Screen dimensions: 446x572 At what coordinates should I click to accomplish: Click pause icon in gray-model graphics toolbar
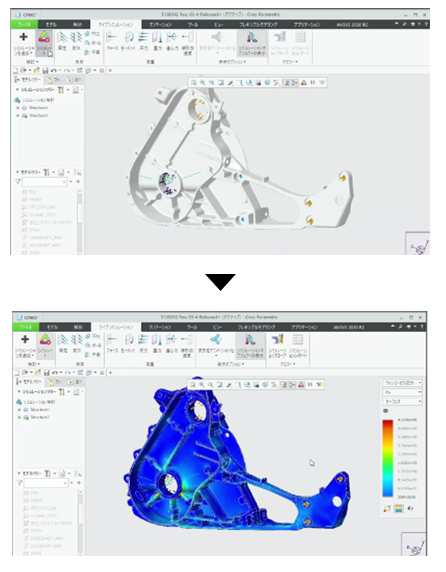click(313, 83)
